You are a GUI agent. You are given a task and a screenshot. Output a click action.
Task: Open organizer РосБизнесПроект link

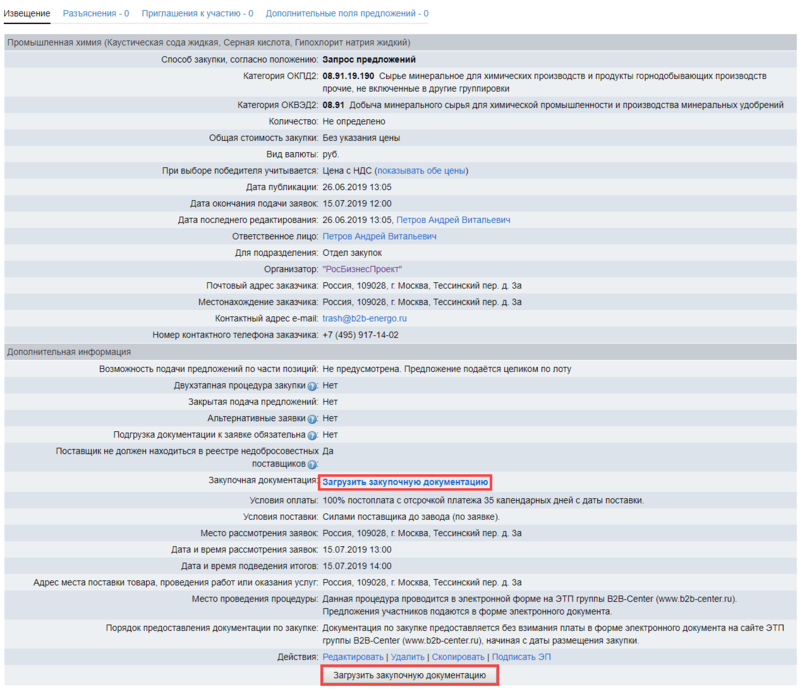pyautogui.click(x=362, y=269)
